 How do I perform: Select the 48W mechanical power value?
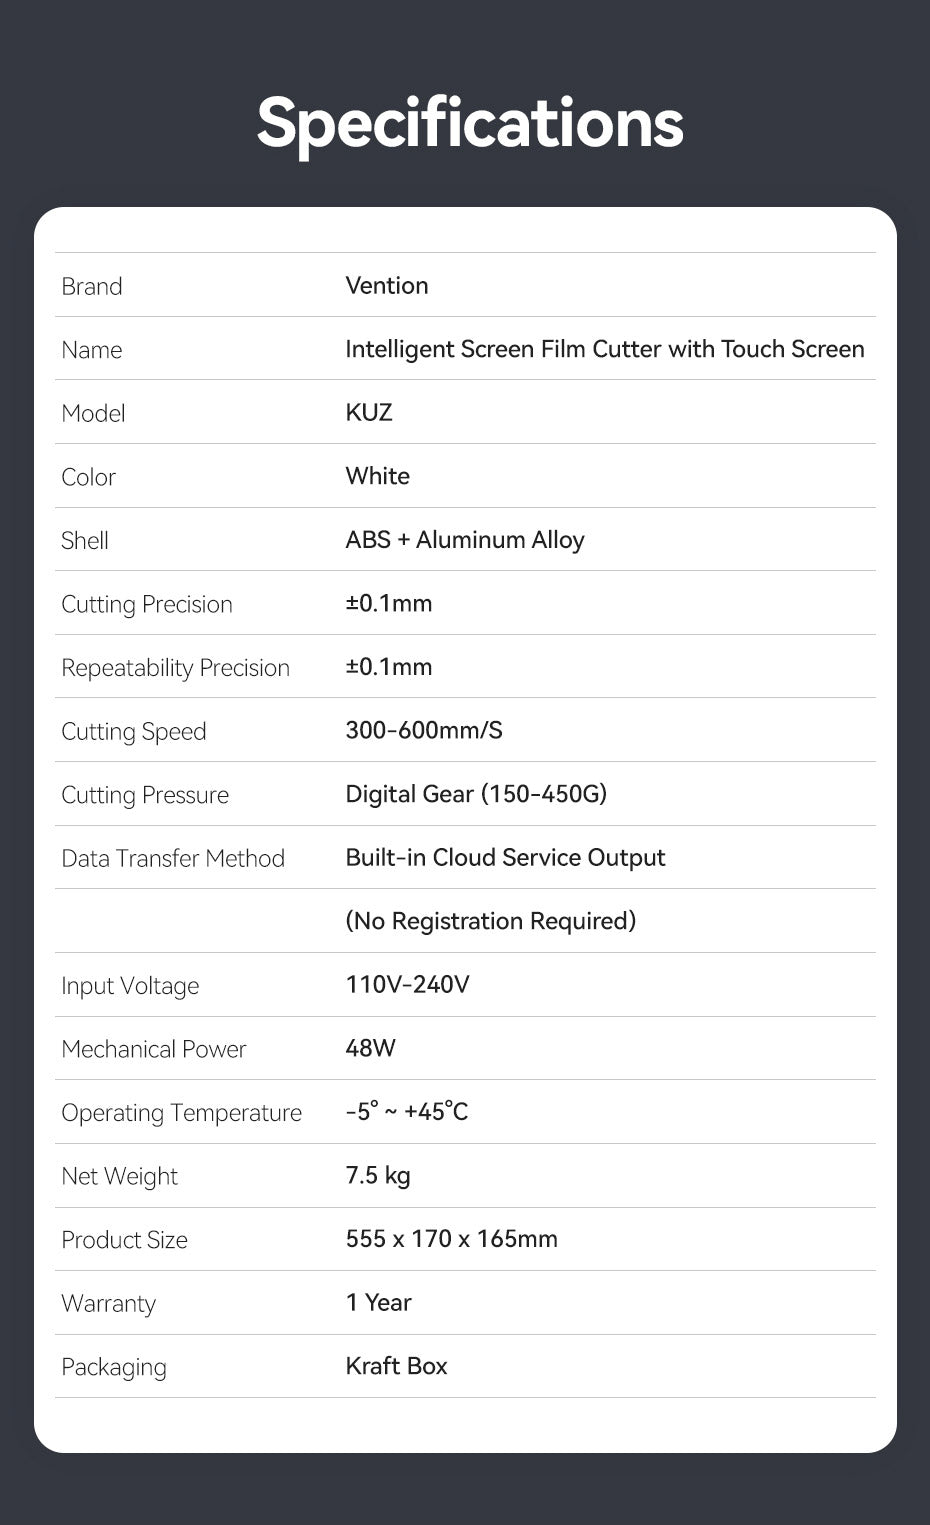tap(370, 1048)
